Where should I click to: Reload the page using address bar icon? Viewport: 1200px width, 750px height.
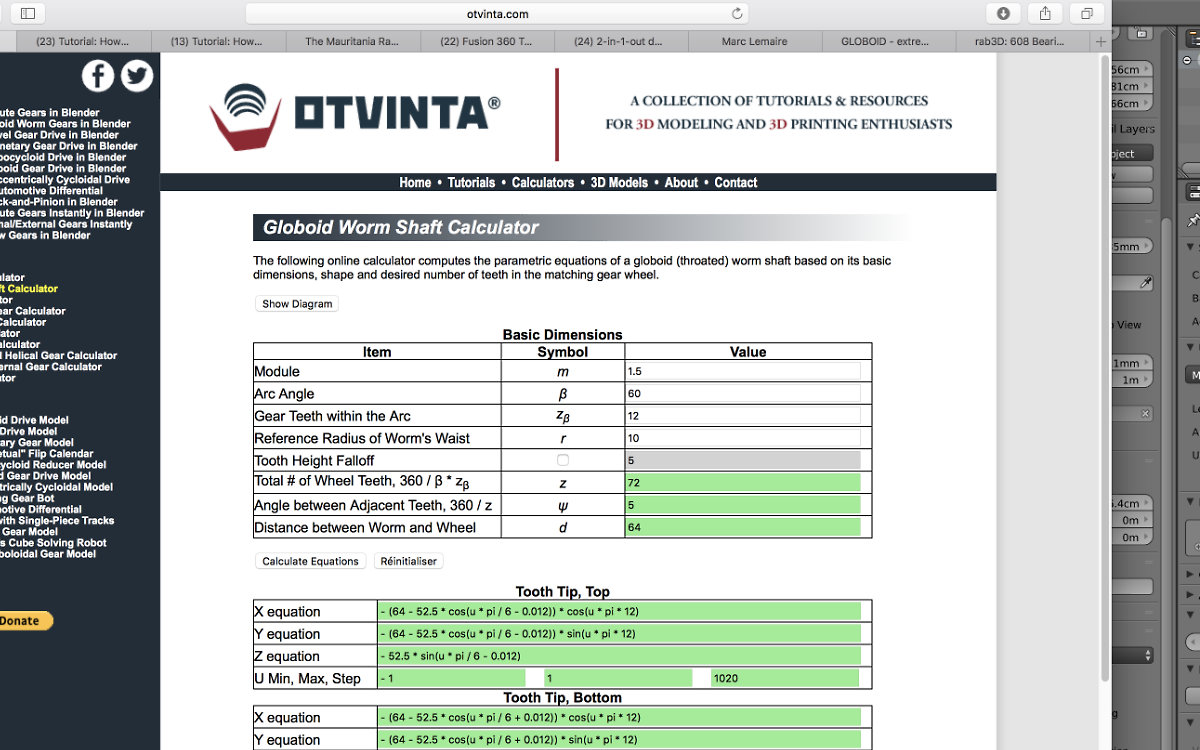tap(737, 14)
